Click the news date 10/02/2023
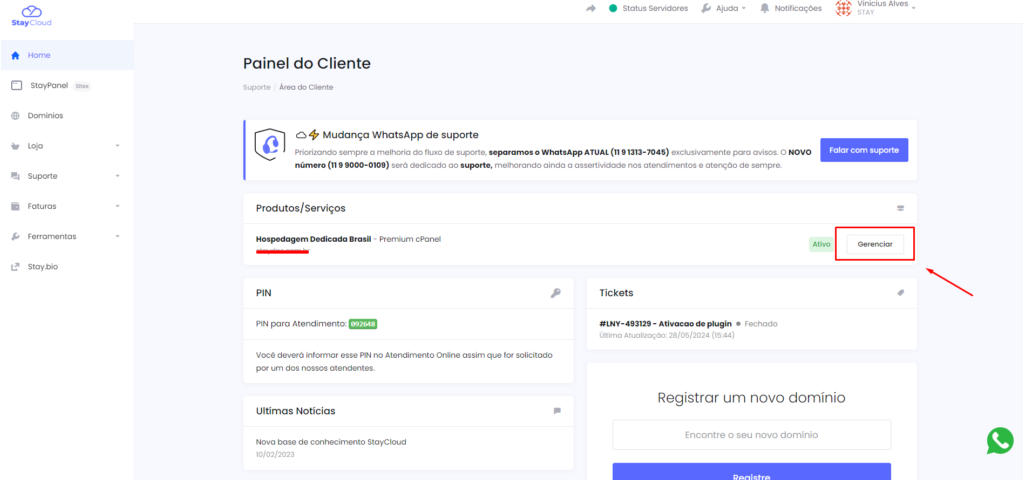This screenshot has height=480, width=1023. tap(273, 453)
